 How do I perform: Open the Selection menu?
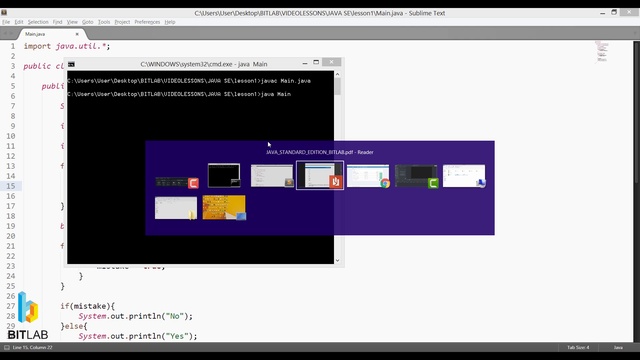[38, 22]
